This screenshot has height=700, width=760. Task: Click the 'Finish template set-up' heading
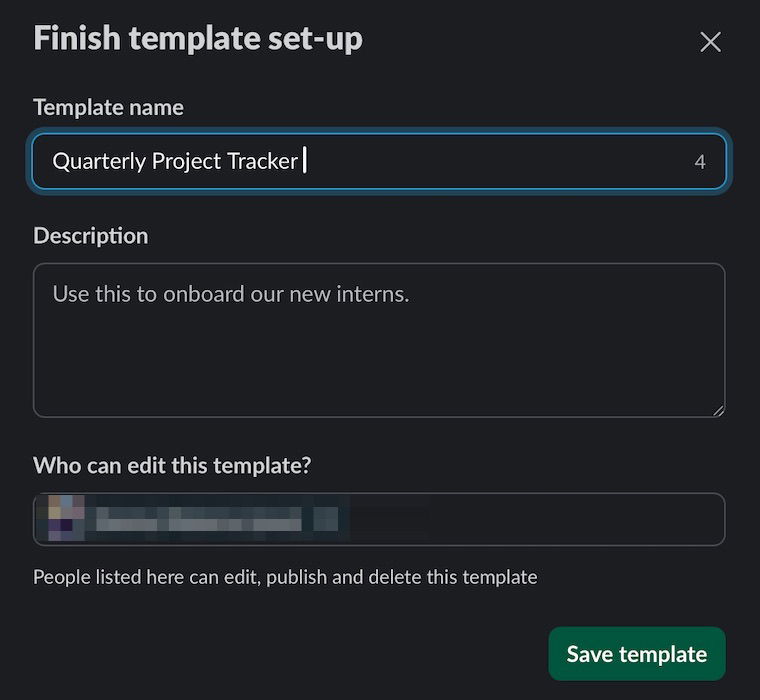(198, 38)
